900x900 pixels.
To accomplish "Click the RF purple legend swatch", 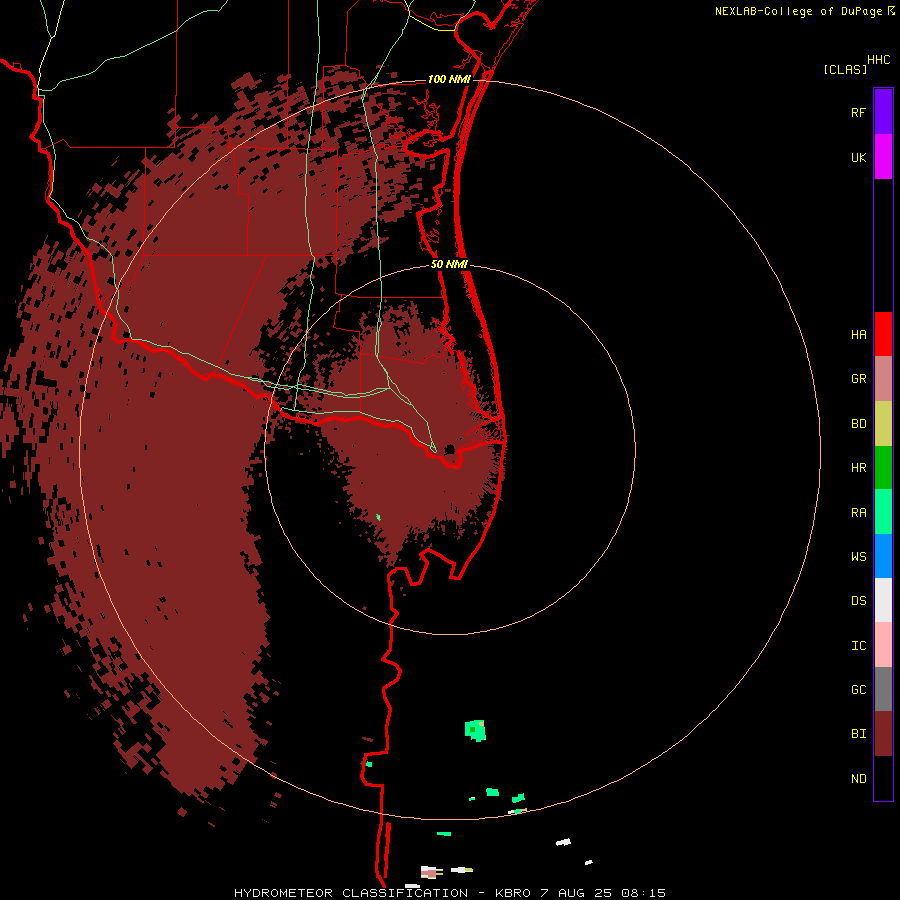I will pyautogui.click(x=883, y=111).
